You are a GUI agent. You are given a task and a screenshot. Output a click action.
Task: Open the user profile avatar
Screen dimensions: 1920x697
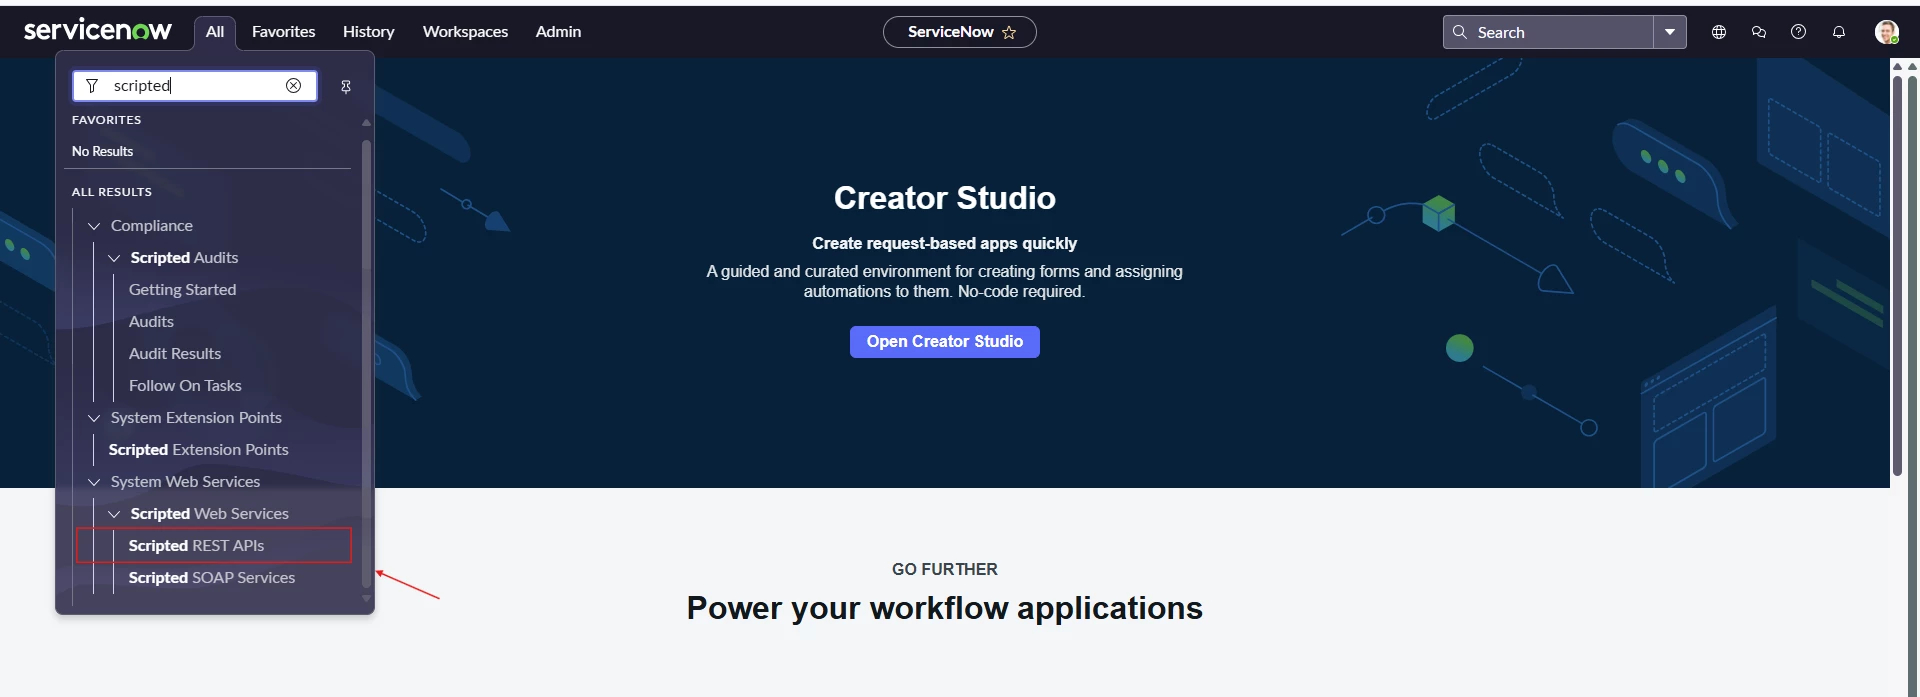pos(1886,32)
